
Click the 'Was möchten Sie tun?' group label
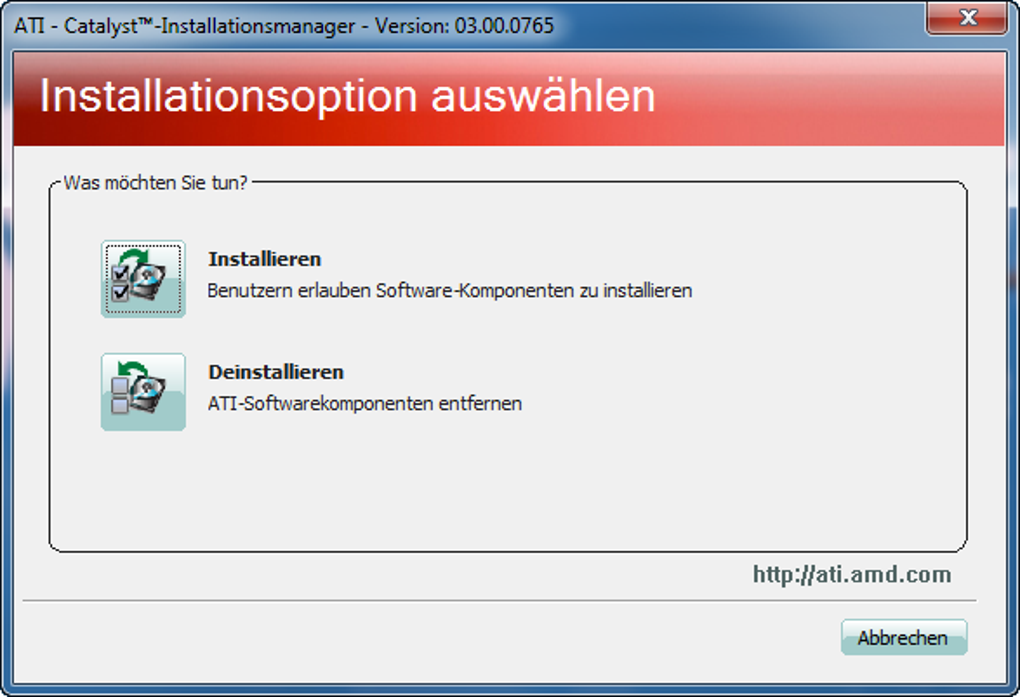pos(155,183)
